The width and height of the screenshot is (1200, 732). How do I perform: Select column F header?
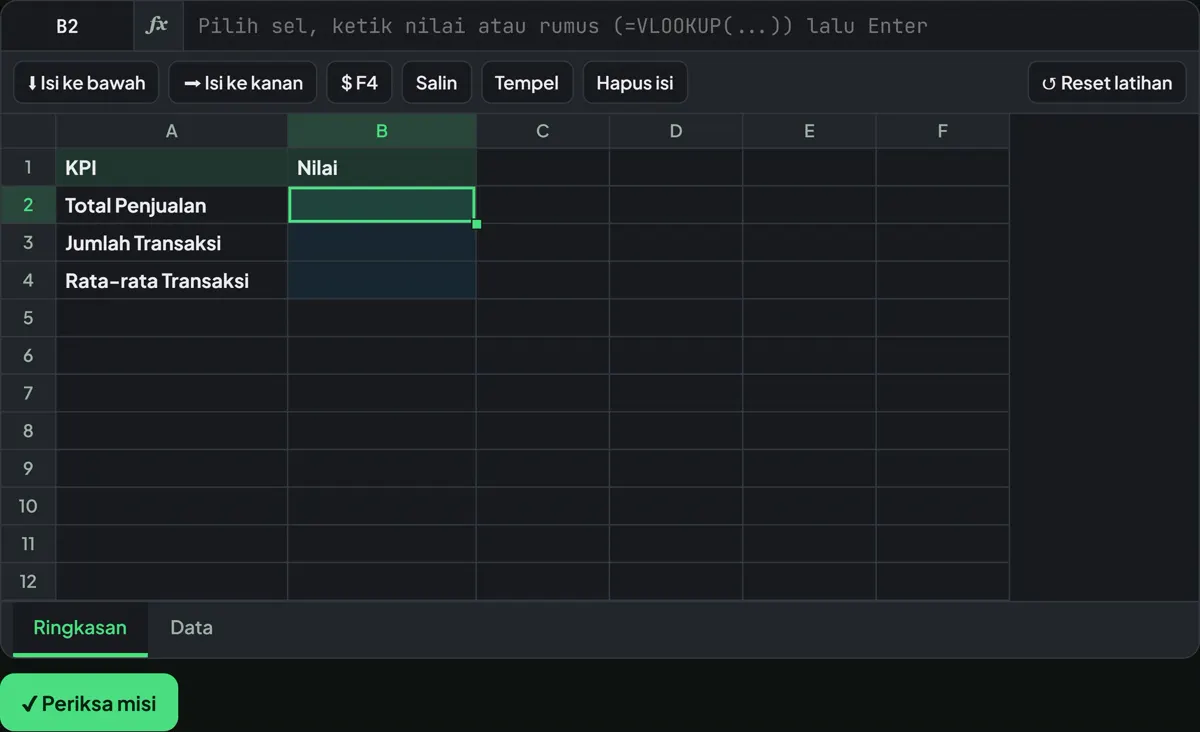[942, 131]
